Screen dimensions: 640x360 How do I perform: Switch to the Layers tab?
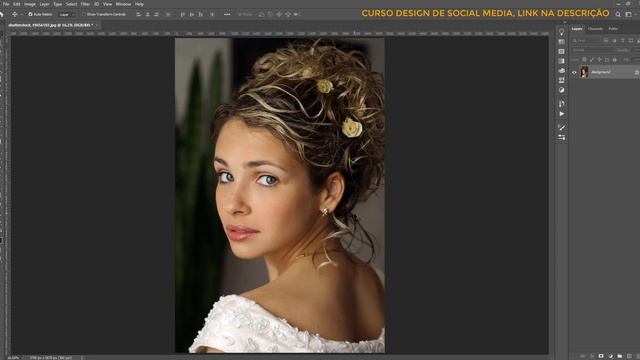click(577, 29)
